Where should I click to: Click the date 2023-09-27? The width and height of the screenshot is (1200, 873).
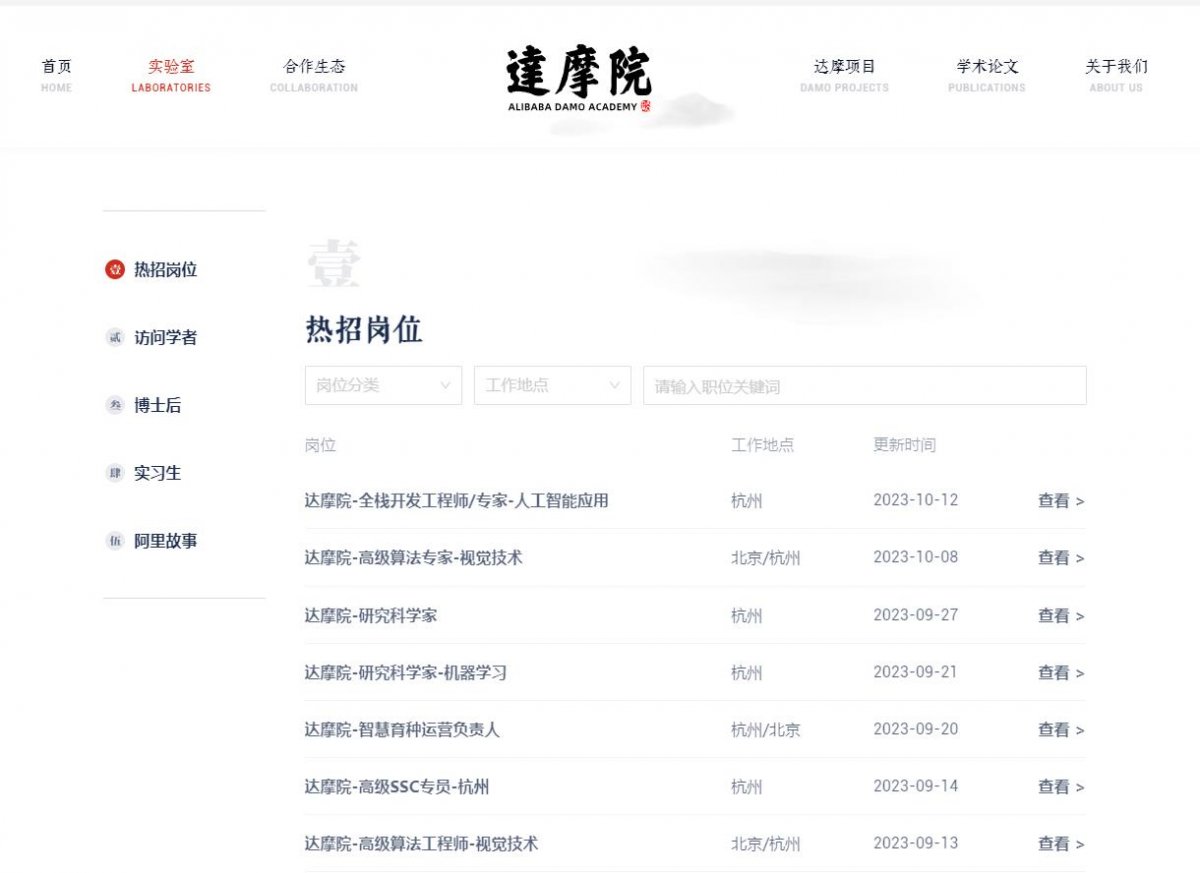tap(916, 615)
